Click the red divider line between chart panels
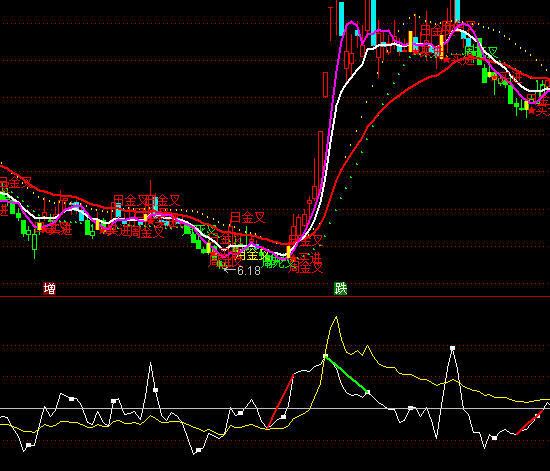Viewport: 550px width, 471px height. (x=275, y=297)
